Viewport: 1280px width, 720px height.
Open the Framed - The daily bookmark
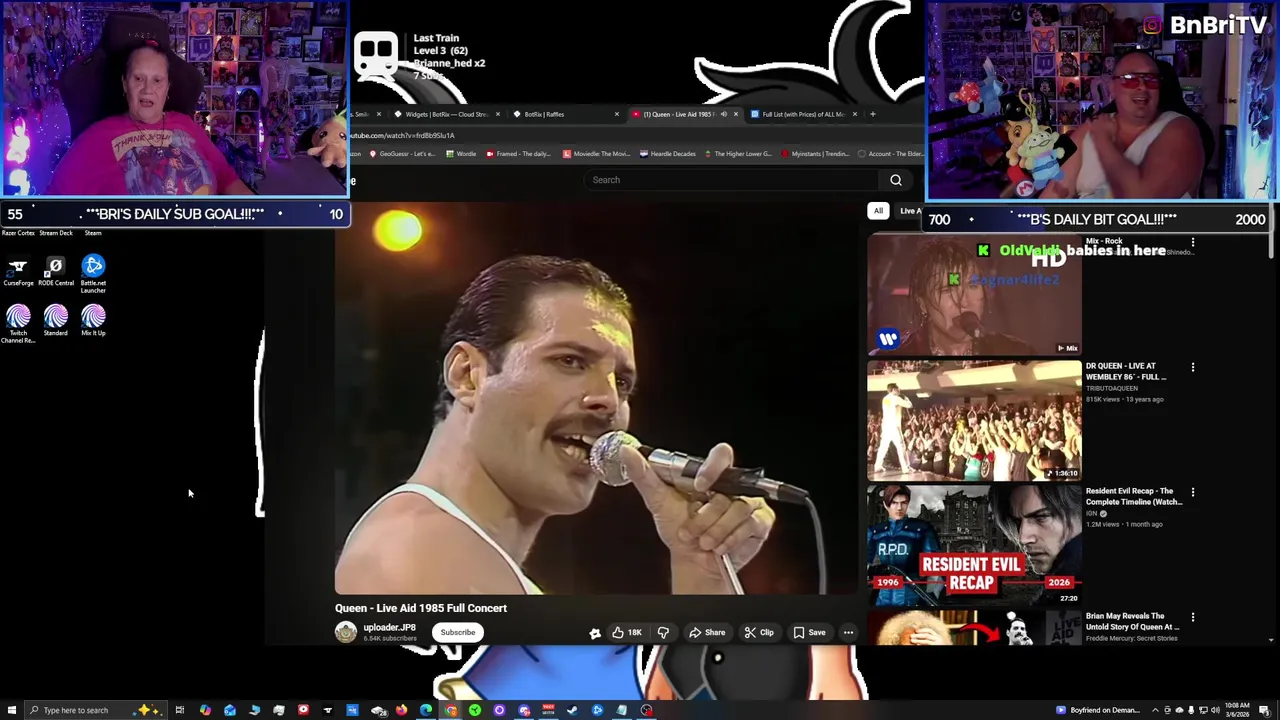518,154
